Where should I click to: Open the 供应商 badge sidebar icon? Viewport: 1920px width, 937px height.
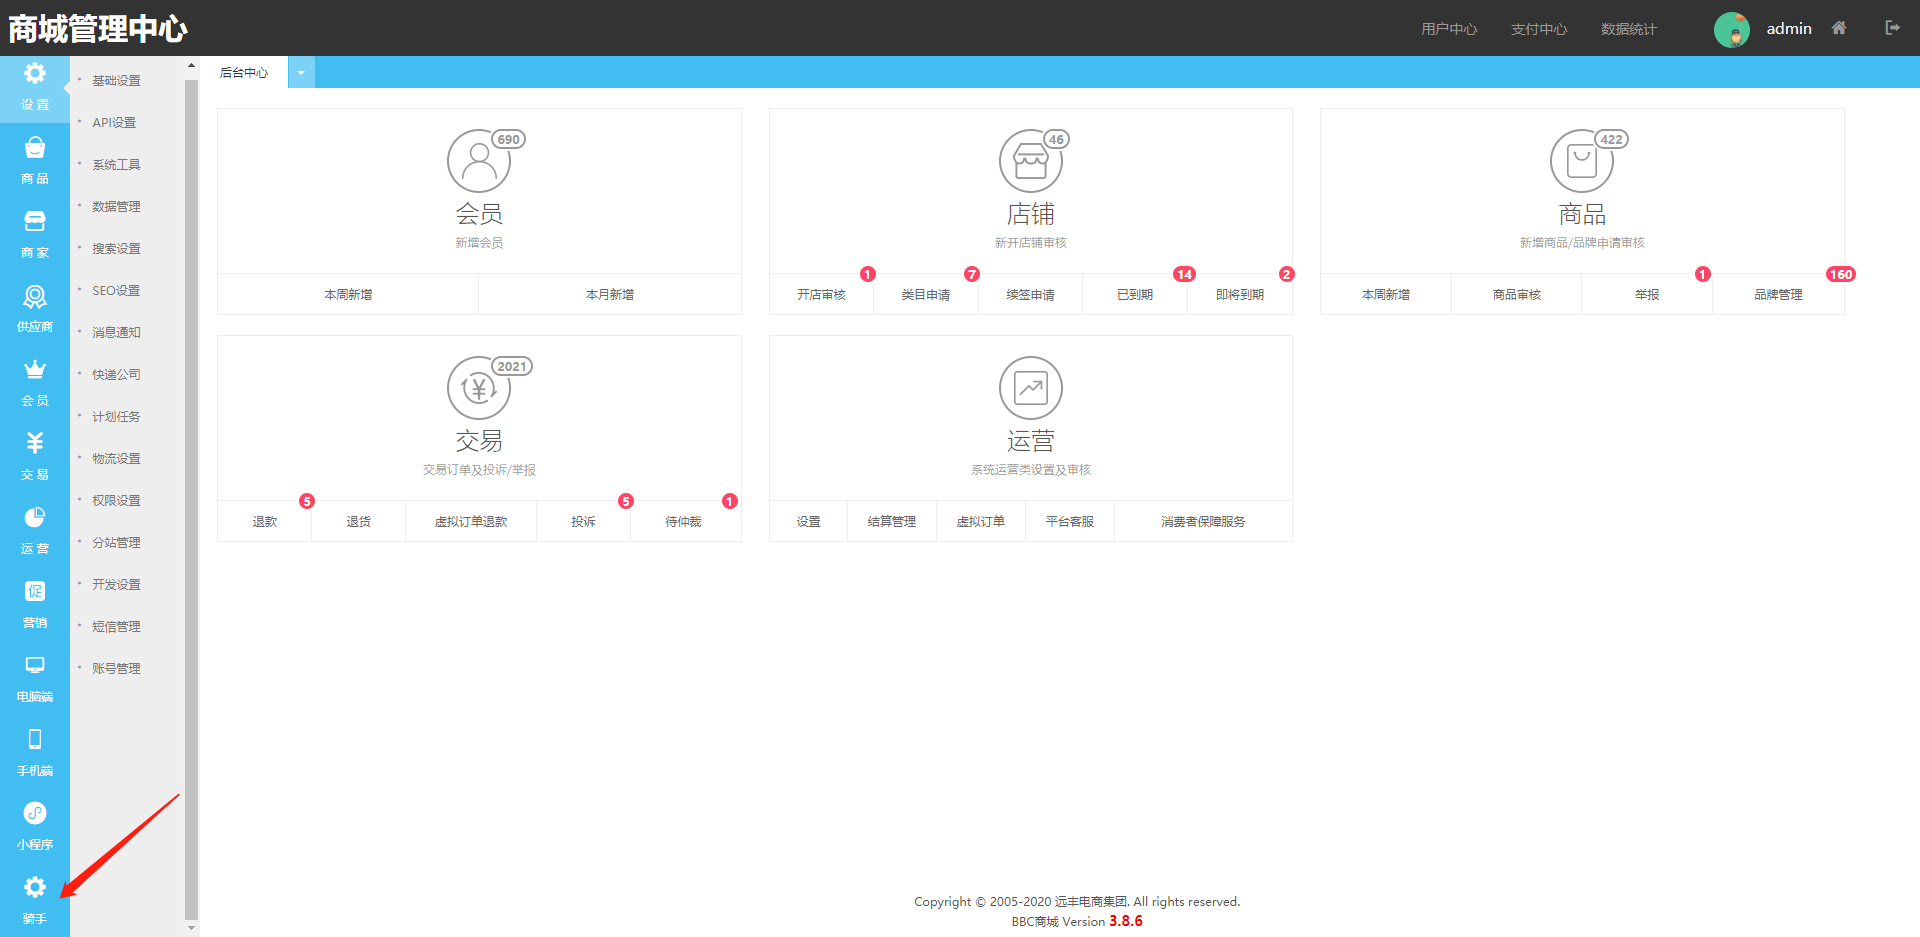35,296
